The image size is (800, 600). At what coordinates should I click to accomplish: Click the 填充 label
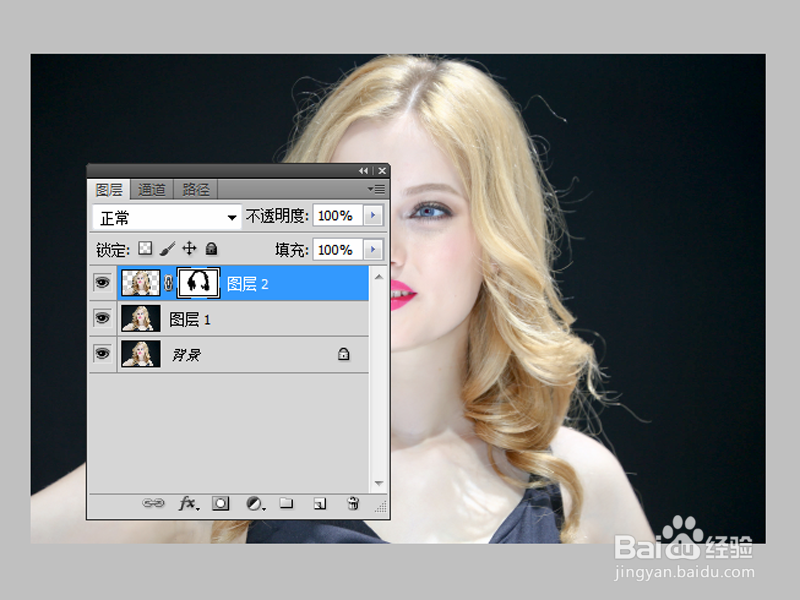pos(292,249)
